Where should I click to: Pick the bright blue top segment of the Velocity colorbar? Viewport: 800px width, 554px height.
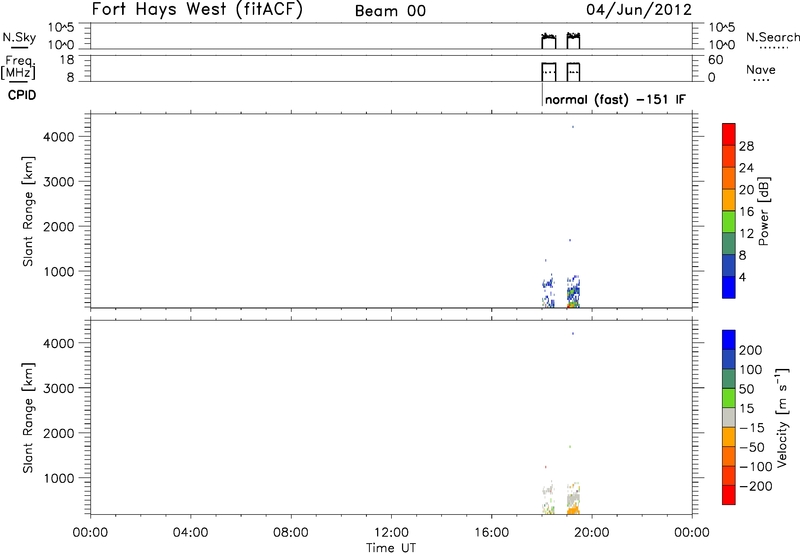[729, 340]
